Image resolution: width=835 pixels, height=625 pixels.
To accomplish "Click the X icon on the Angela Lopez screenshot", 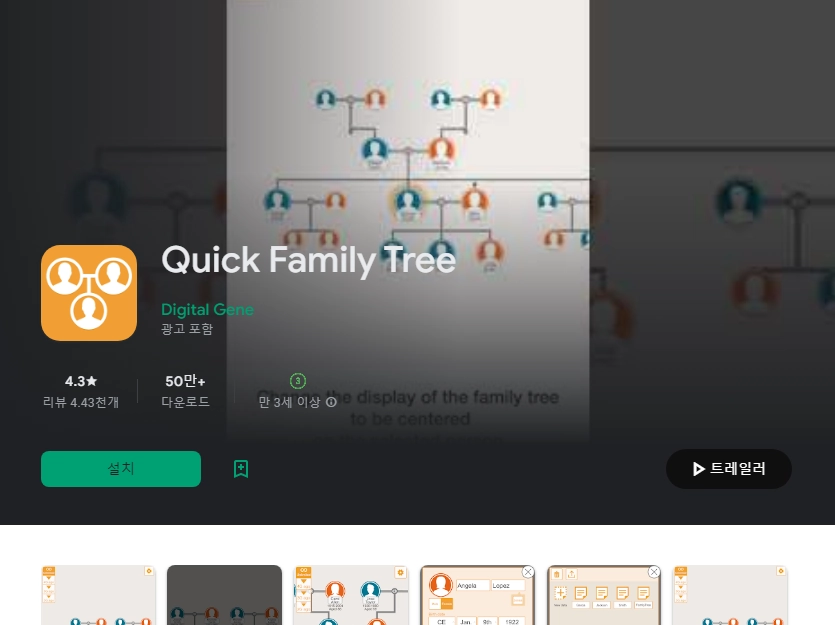I will pos(528,572).
